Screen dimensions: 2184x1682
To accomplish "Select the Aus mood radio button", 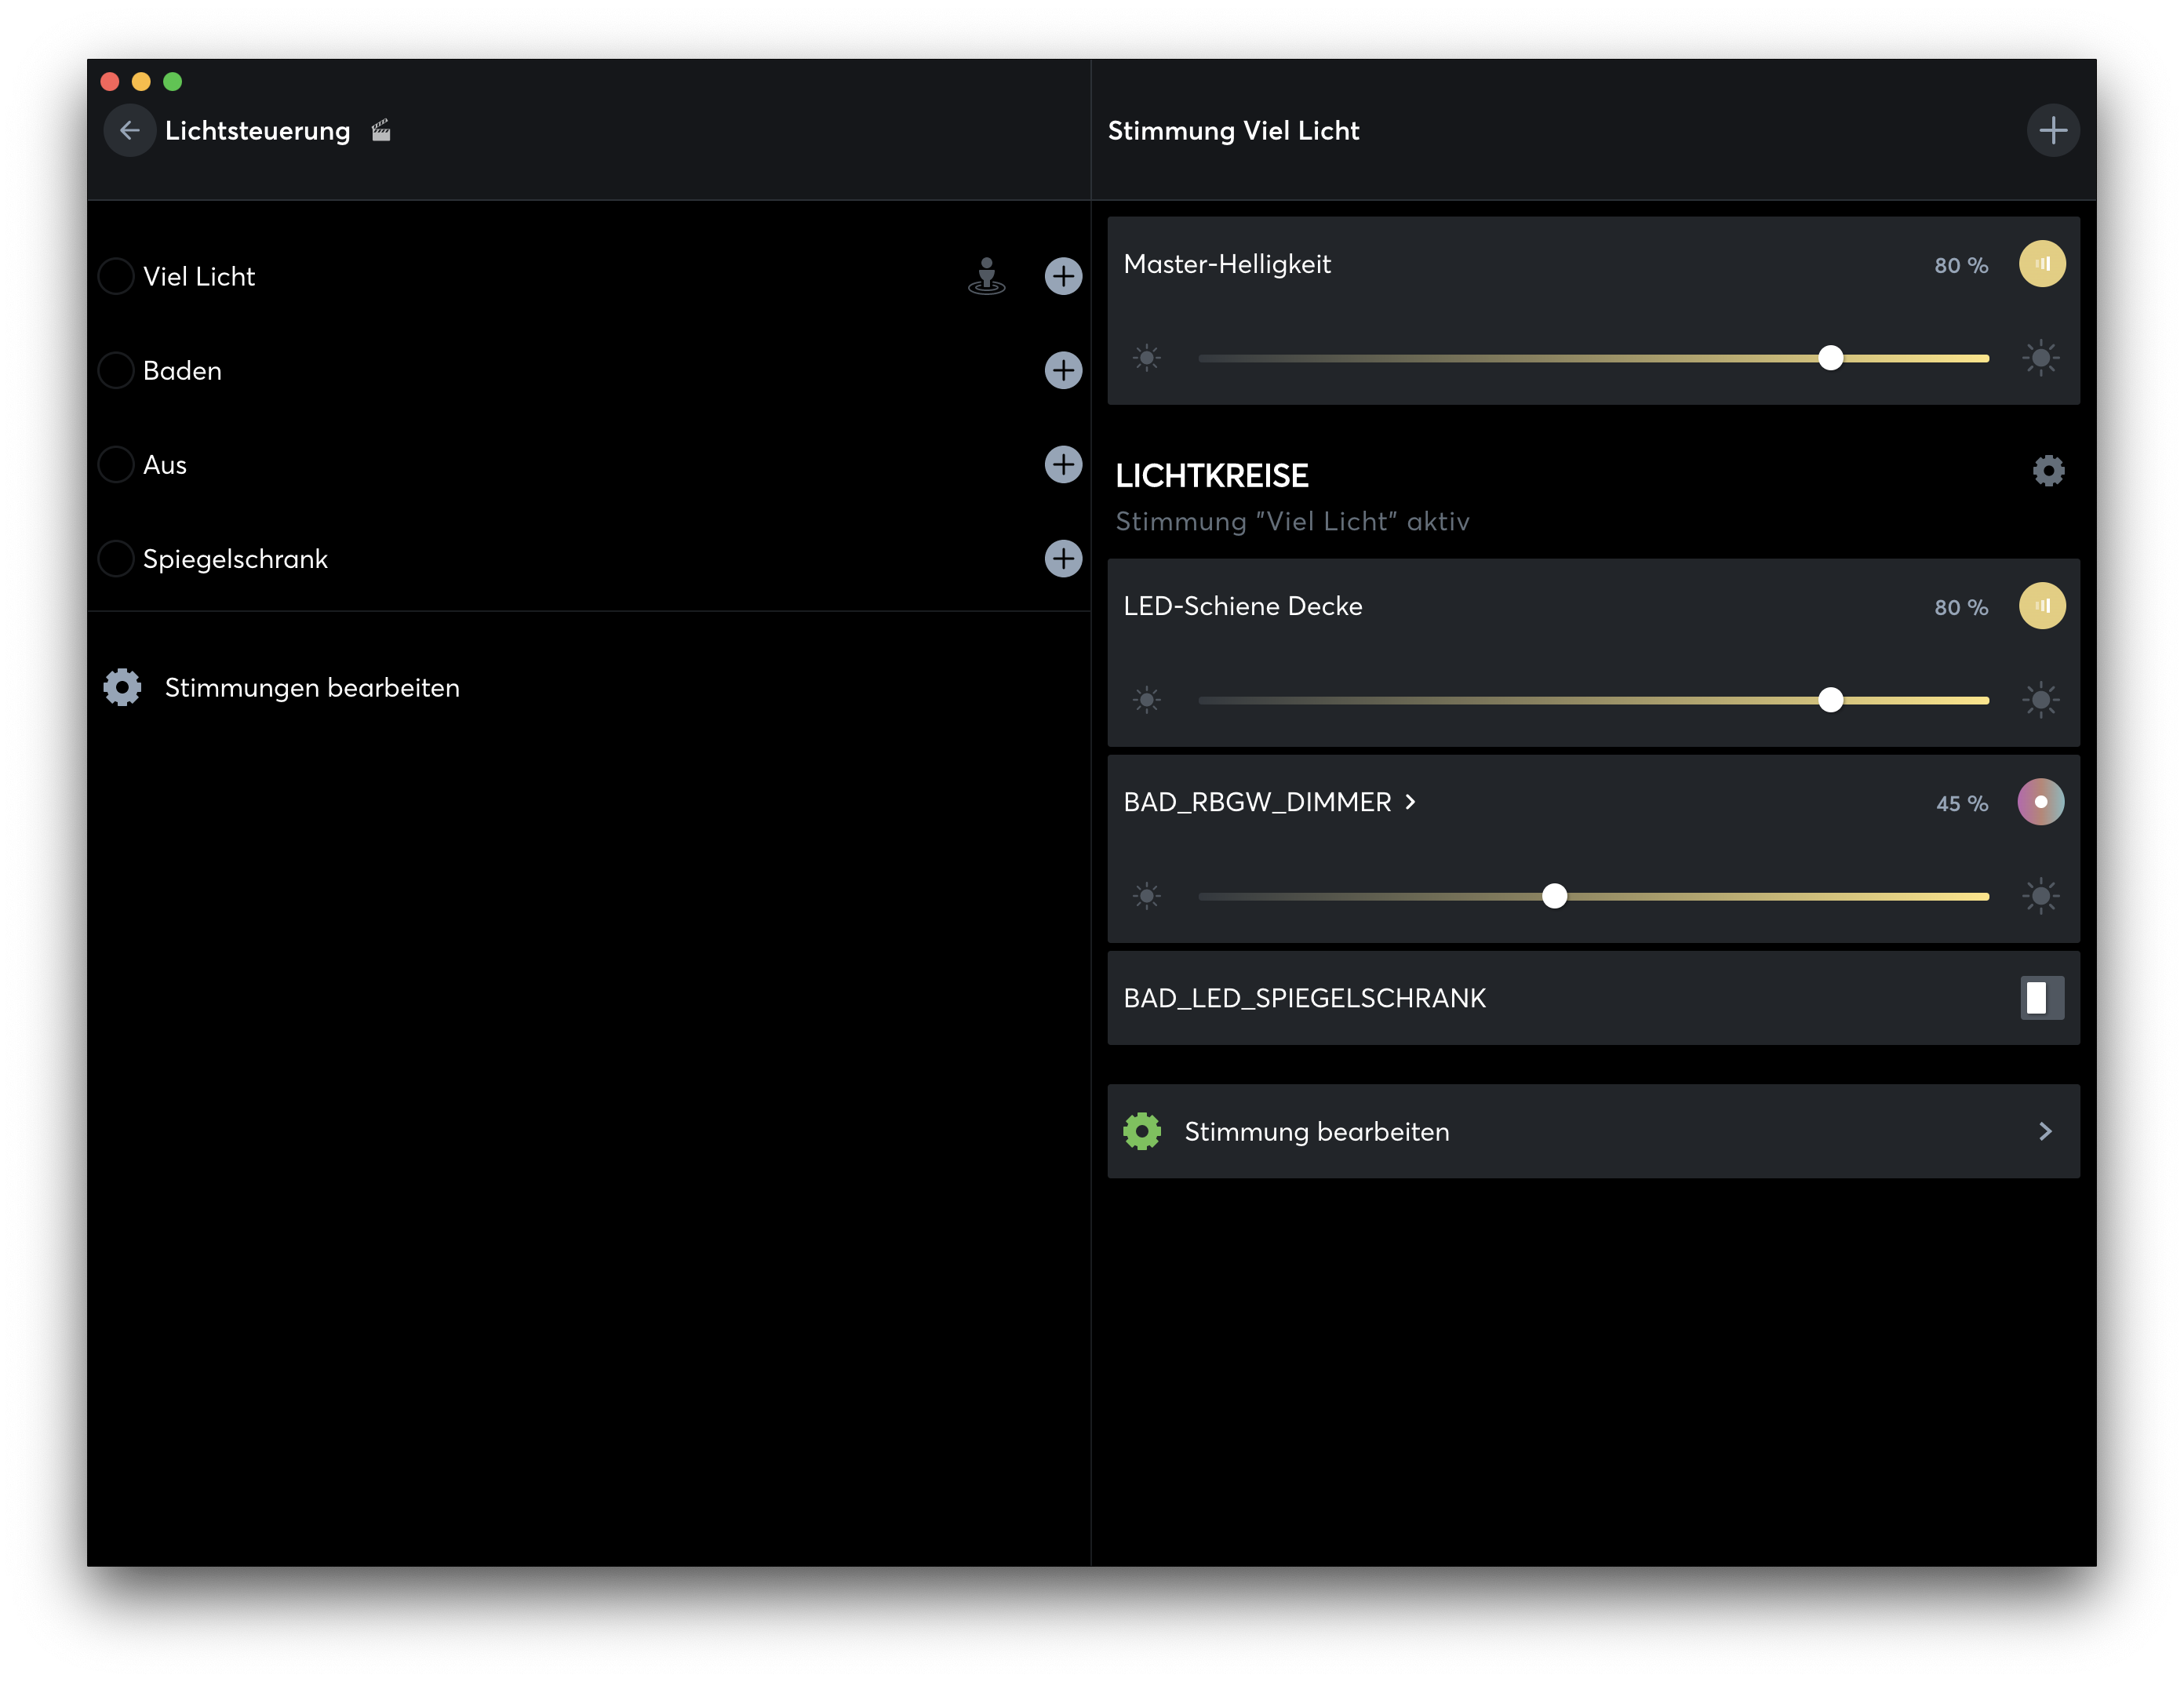I will (x=116, y=464).
